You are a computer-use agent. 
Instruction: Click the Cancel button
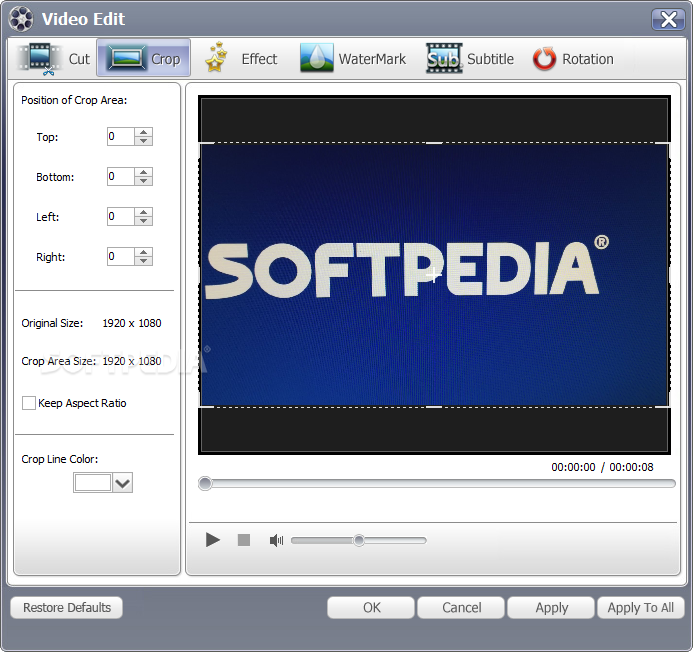(x=461, y=607)
